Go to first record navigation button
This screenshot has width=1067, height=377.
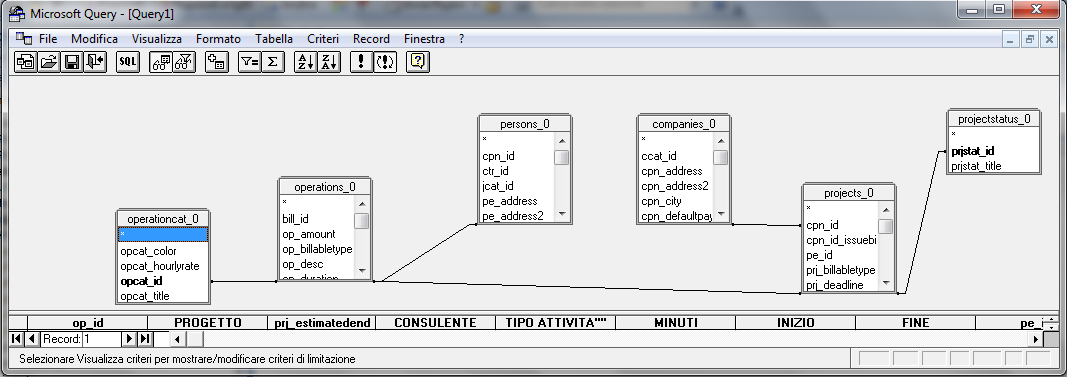point(16,338)
